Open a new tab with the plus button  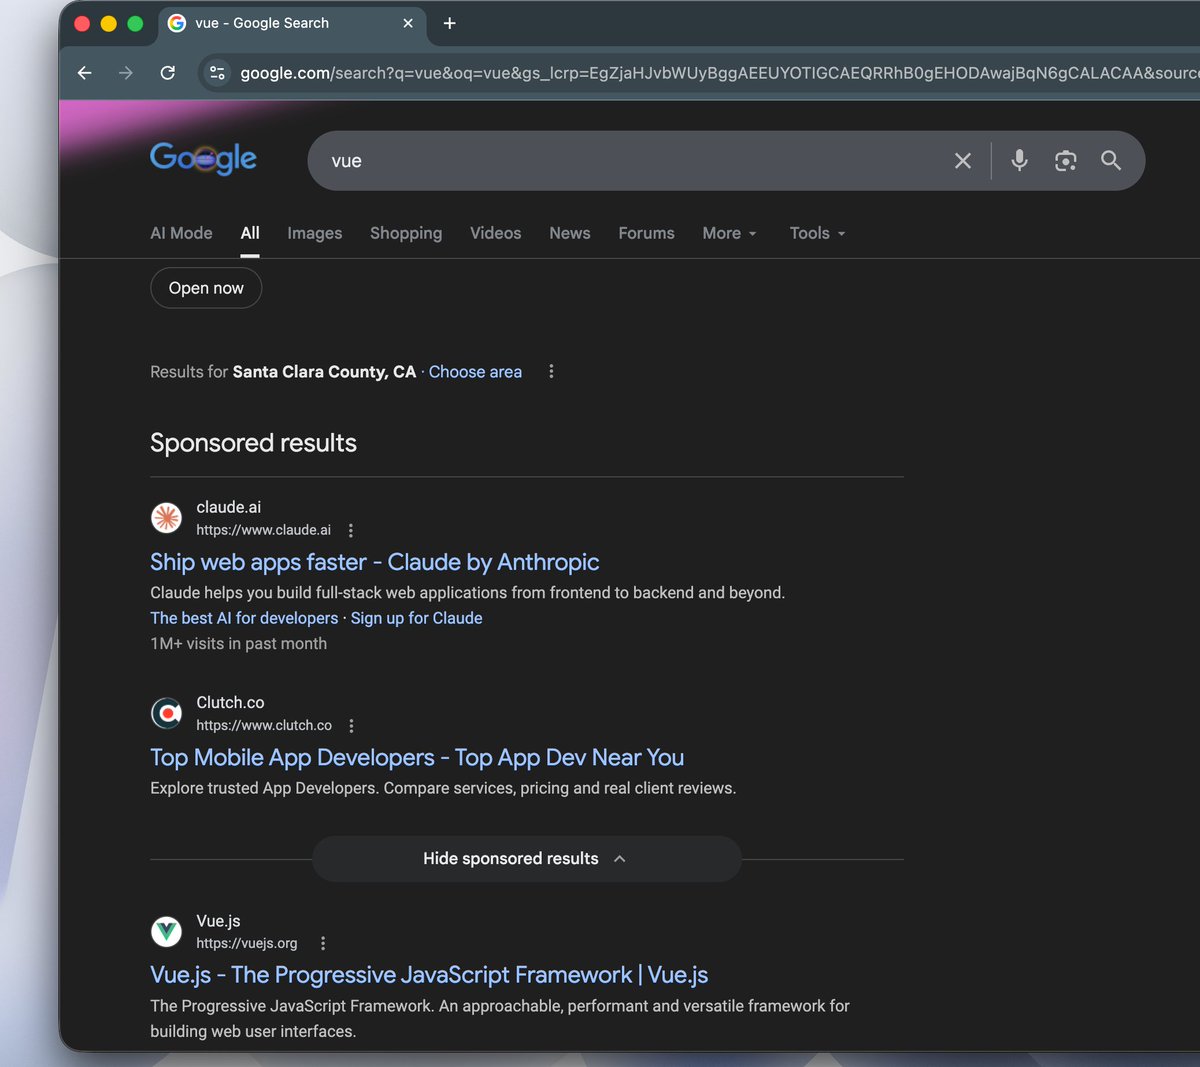pyautogui.click(x=450, y=23)
